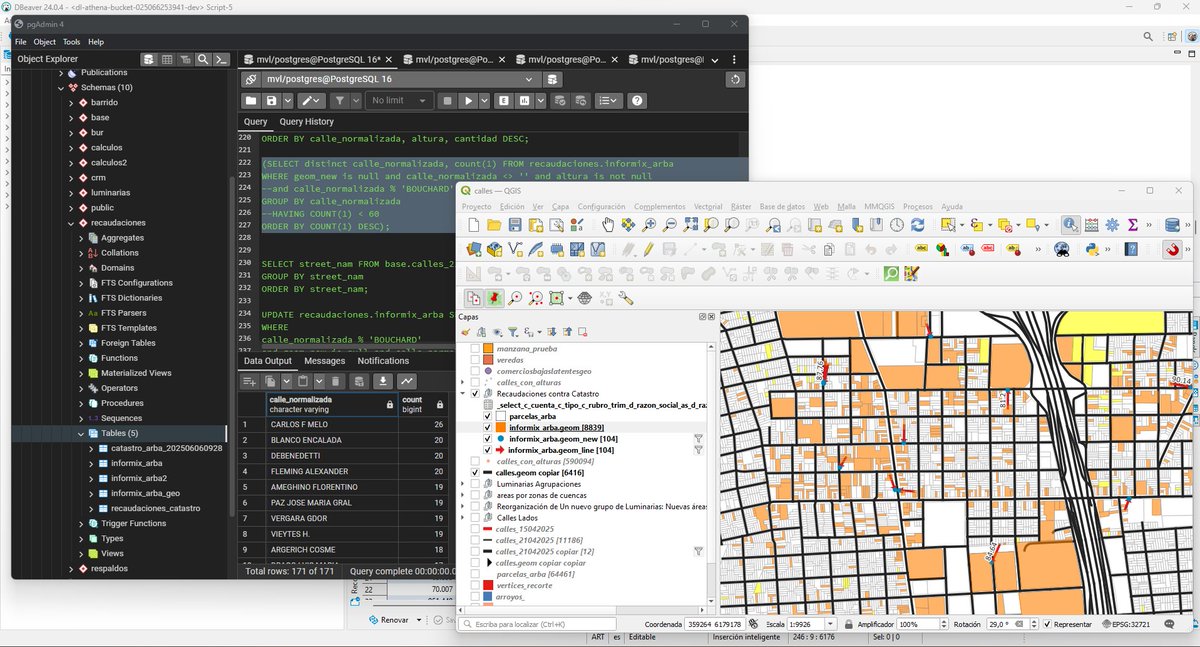Open the No limit rows dropdown

click(399, 101)
